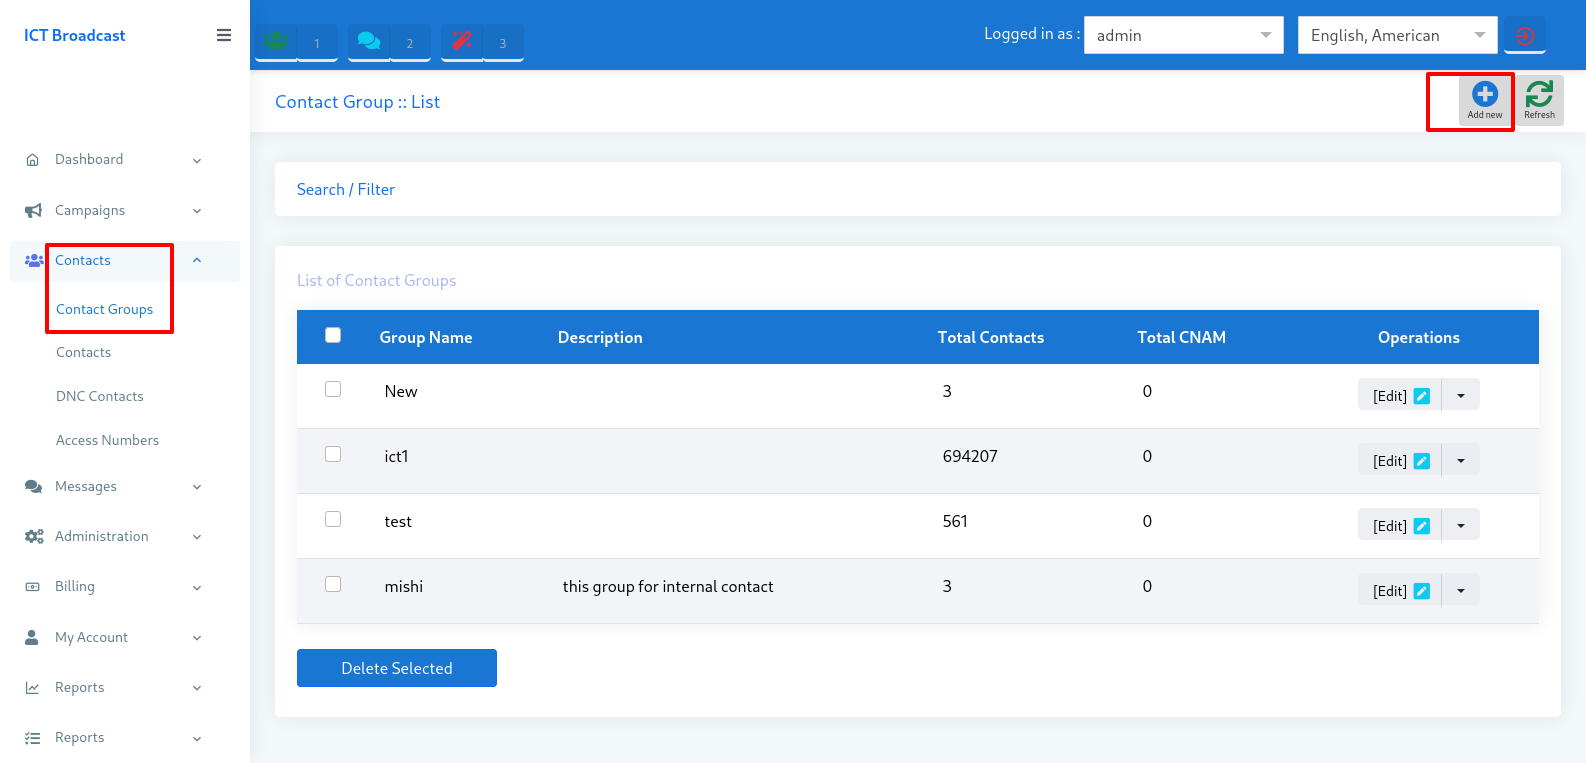
Task: Open operations dropdown arrow for test
Action: [x=1461, y=525]
